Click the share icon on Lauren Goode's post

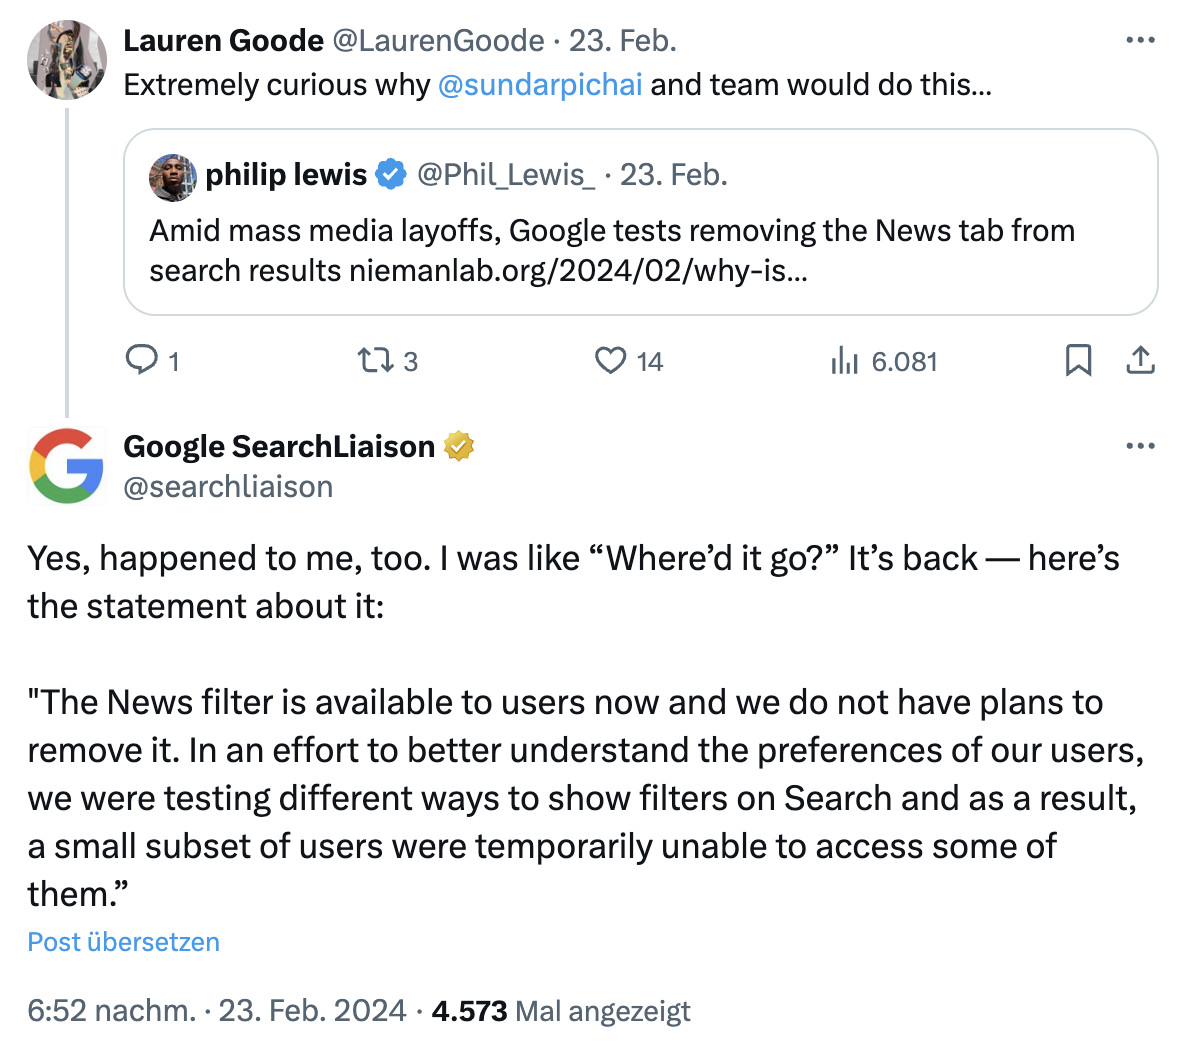tap(1141, 361)
